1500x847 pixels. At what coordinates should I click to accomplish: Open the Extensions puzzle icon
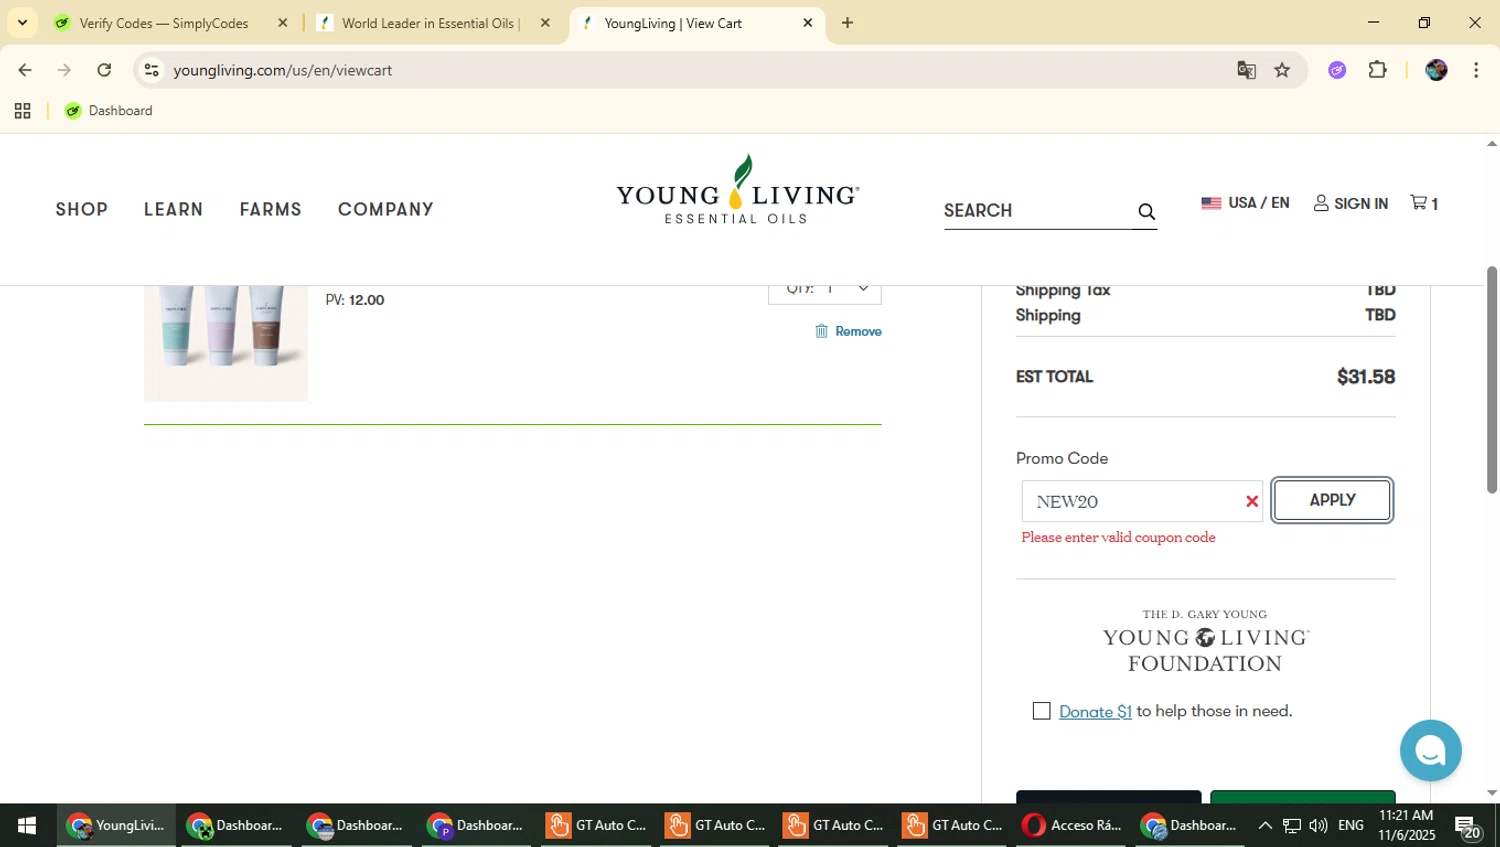point(1377,70)
